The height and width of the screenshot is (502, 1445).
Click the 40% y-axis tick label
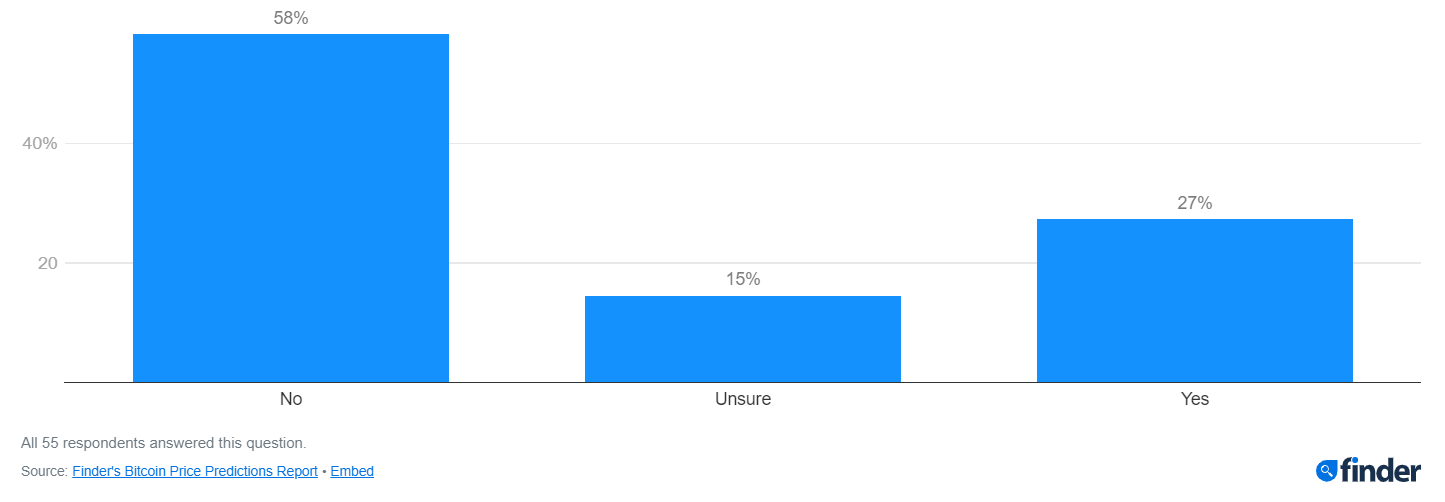[x=40, y=144]
